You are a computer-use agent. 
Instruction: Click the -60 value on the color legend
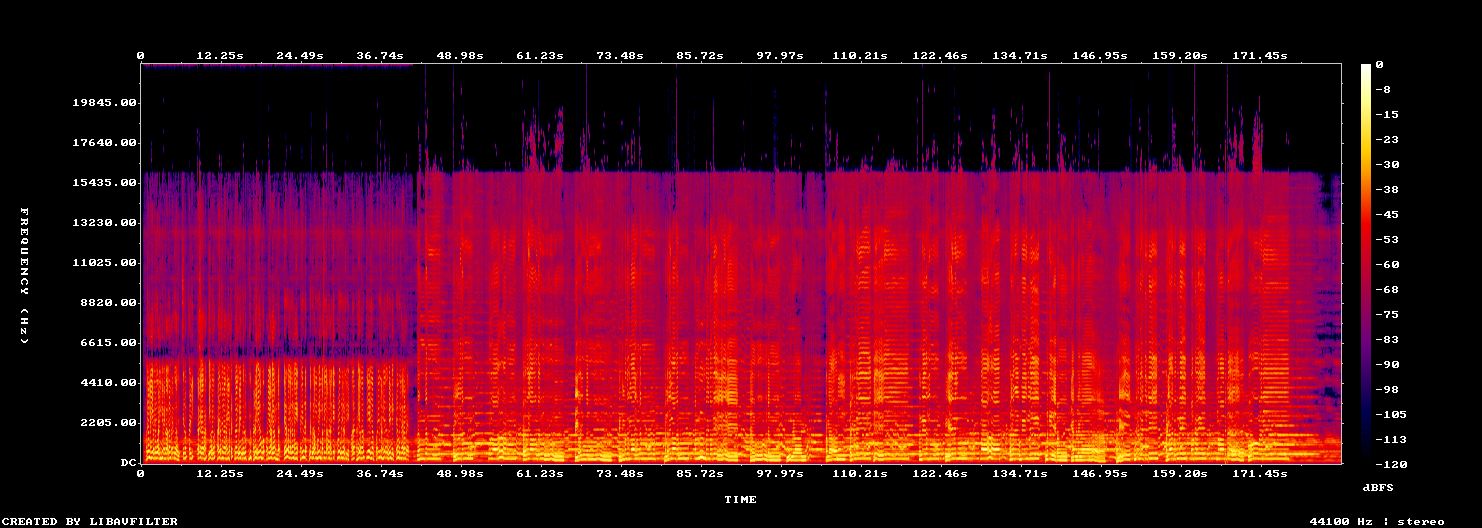pyautogui.click(x=1386, y=264)
